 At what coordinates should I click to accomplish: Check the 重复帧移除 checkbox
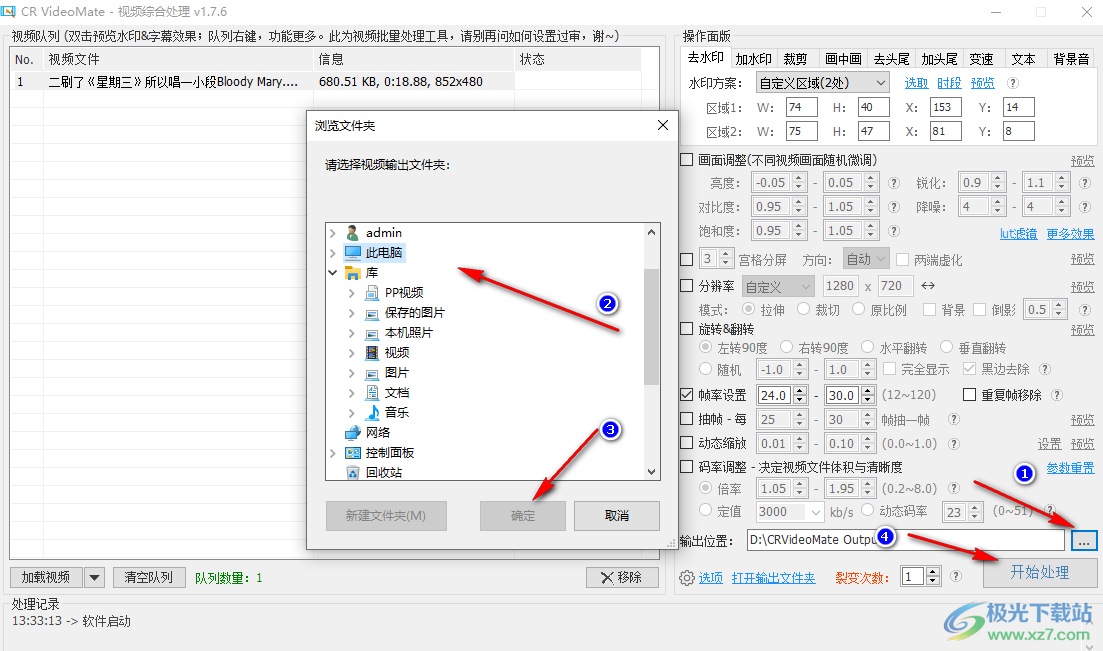969,395
